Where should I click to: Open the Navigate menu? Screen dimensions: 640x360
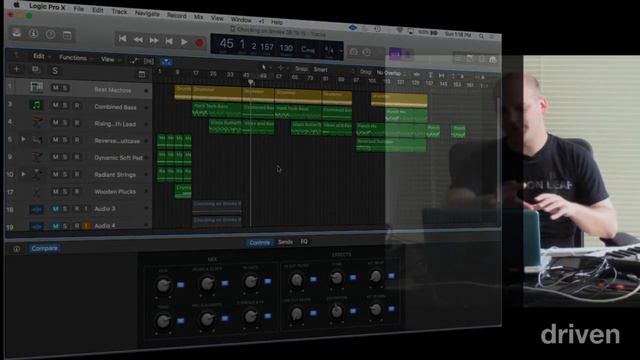(x=147, y=13)
